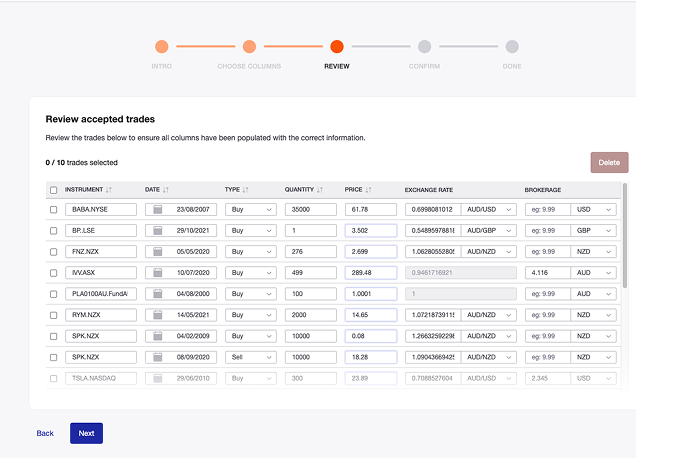
Task: Edit the price field showing 1.0001
Action: [371, 294]
